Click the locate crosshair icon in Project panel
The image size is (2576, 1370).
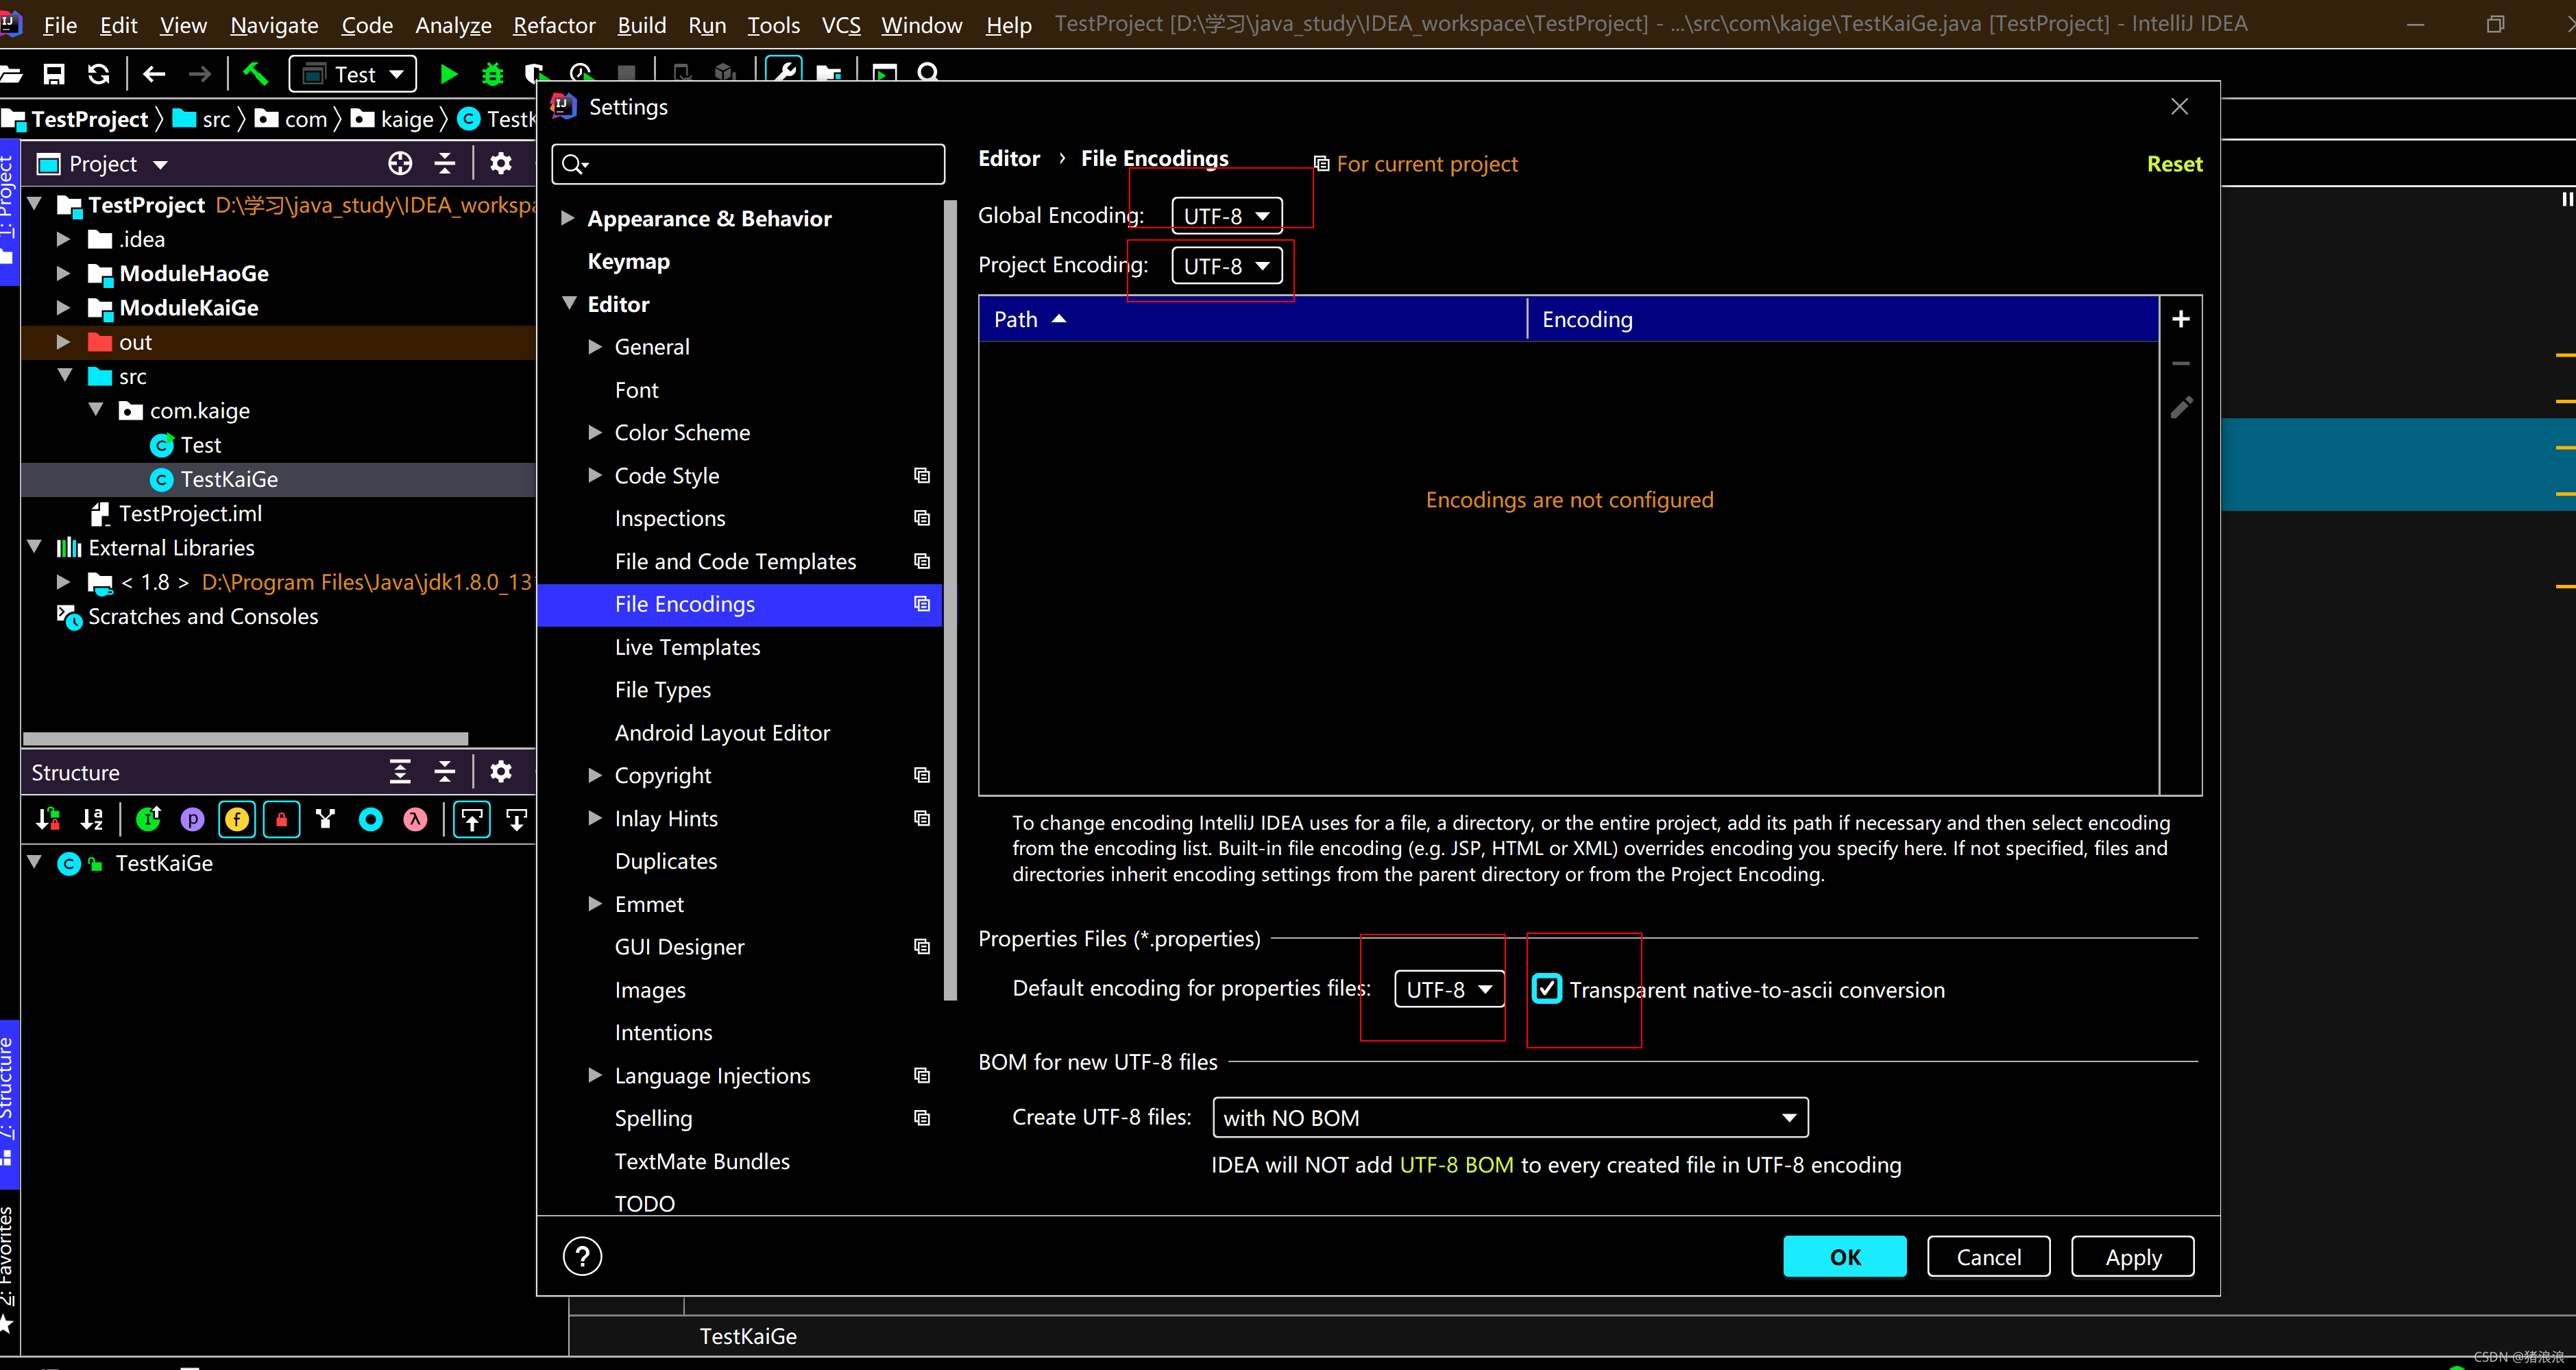(400, 164)
